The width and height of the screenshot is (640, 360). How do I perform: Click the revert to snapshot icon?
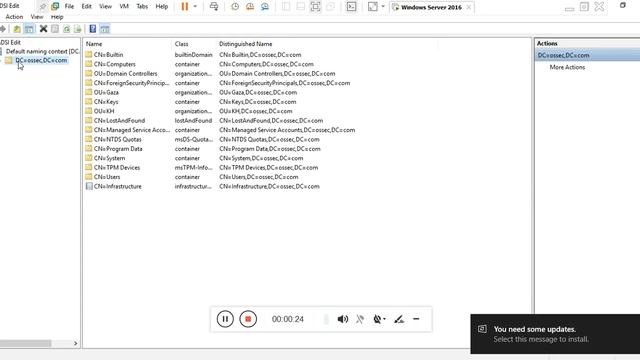coord(250,7)
